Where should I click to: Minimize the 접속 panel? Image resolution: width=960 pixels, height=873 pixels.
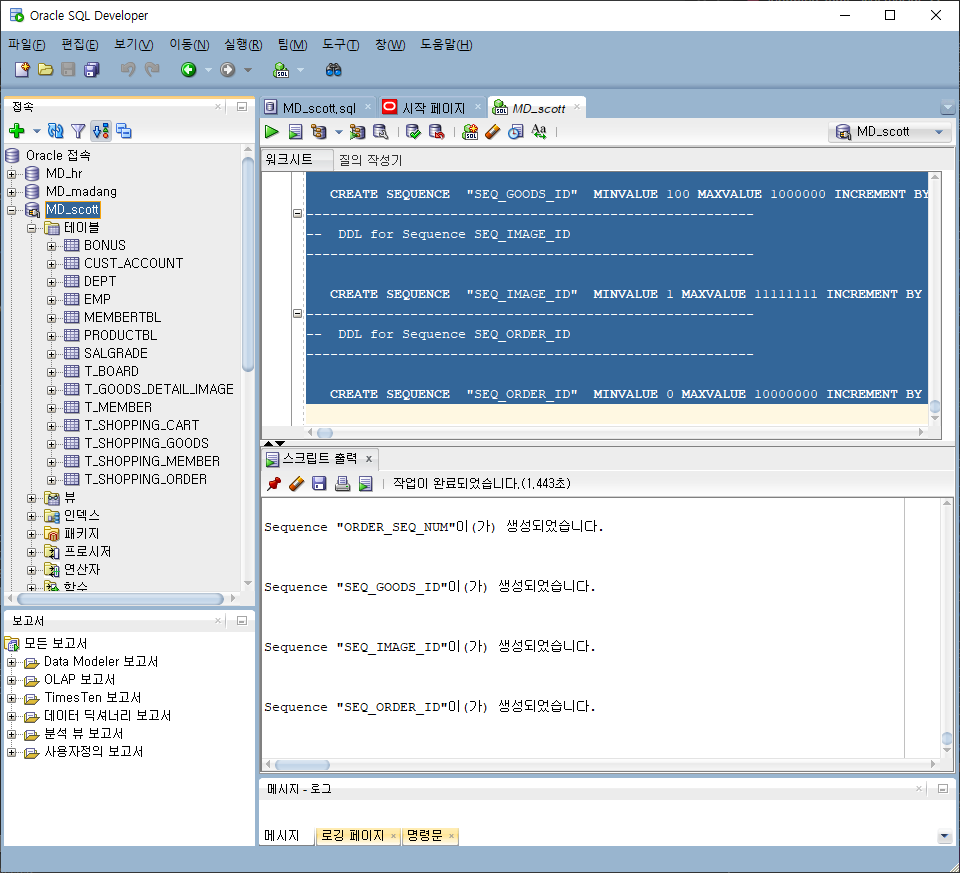click(x=242, y=107)
